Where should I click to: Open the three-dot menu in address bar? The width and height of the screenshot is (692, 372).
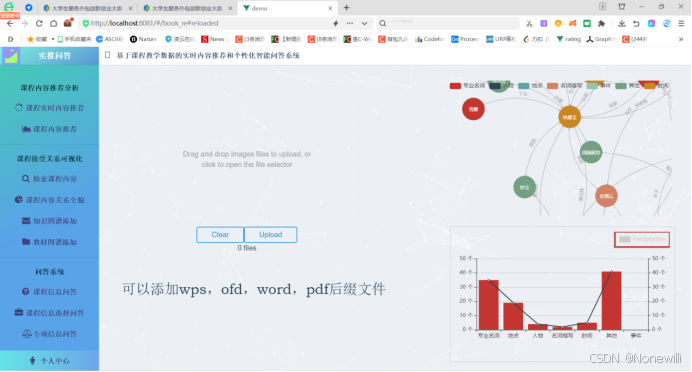click(x=350, y=23)
